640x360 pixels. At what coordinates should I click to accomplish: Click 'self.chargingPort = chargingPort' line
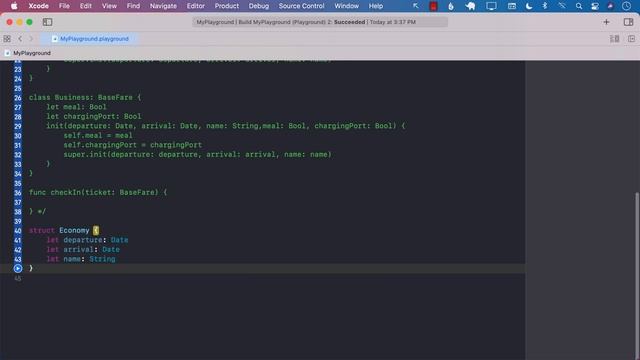click(x=132, y=145)
